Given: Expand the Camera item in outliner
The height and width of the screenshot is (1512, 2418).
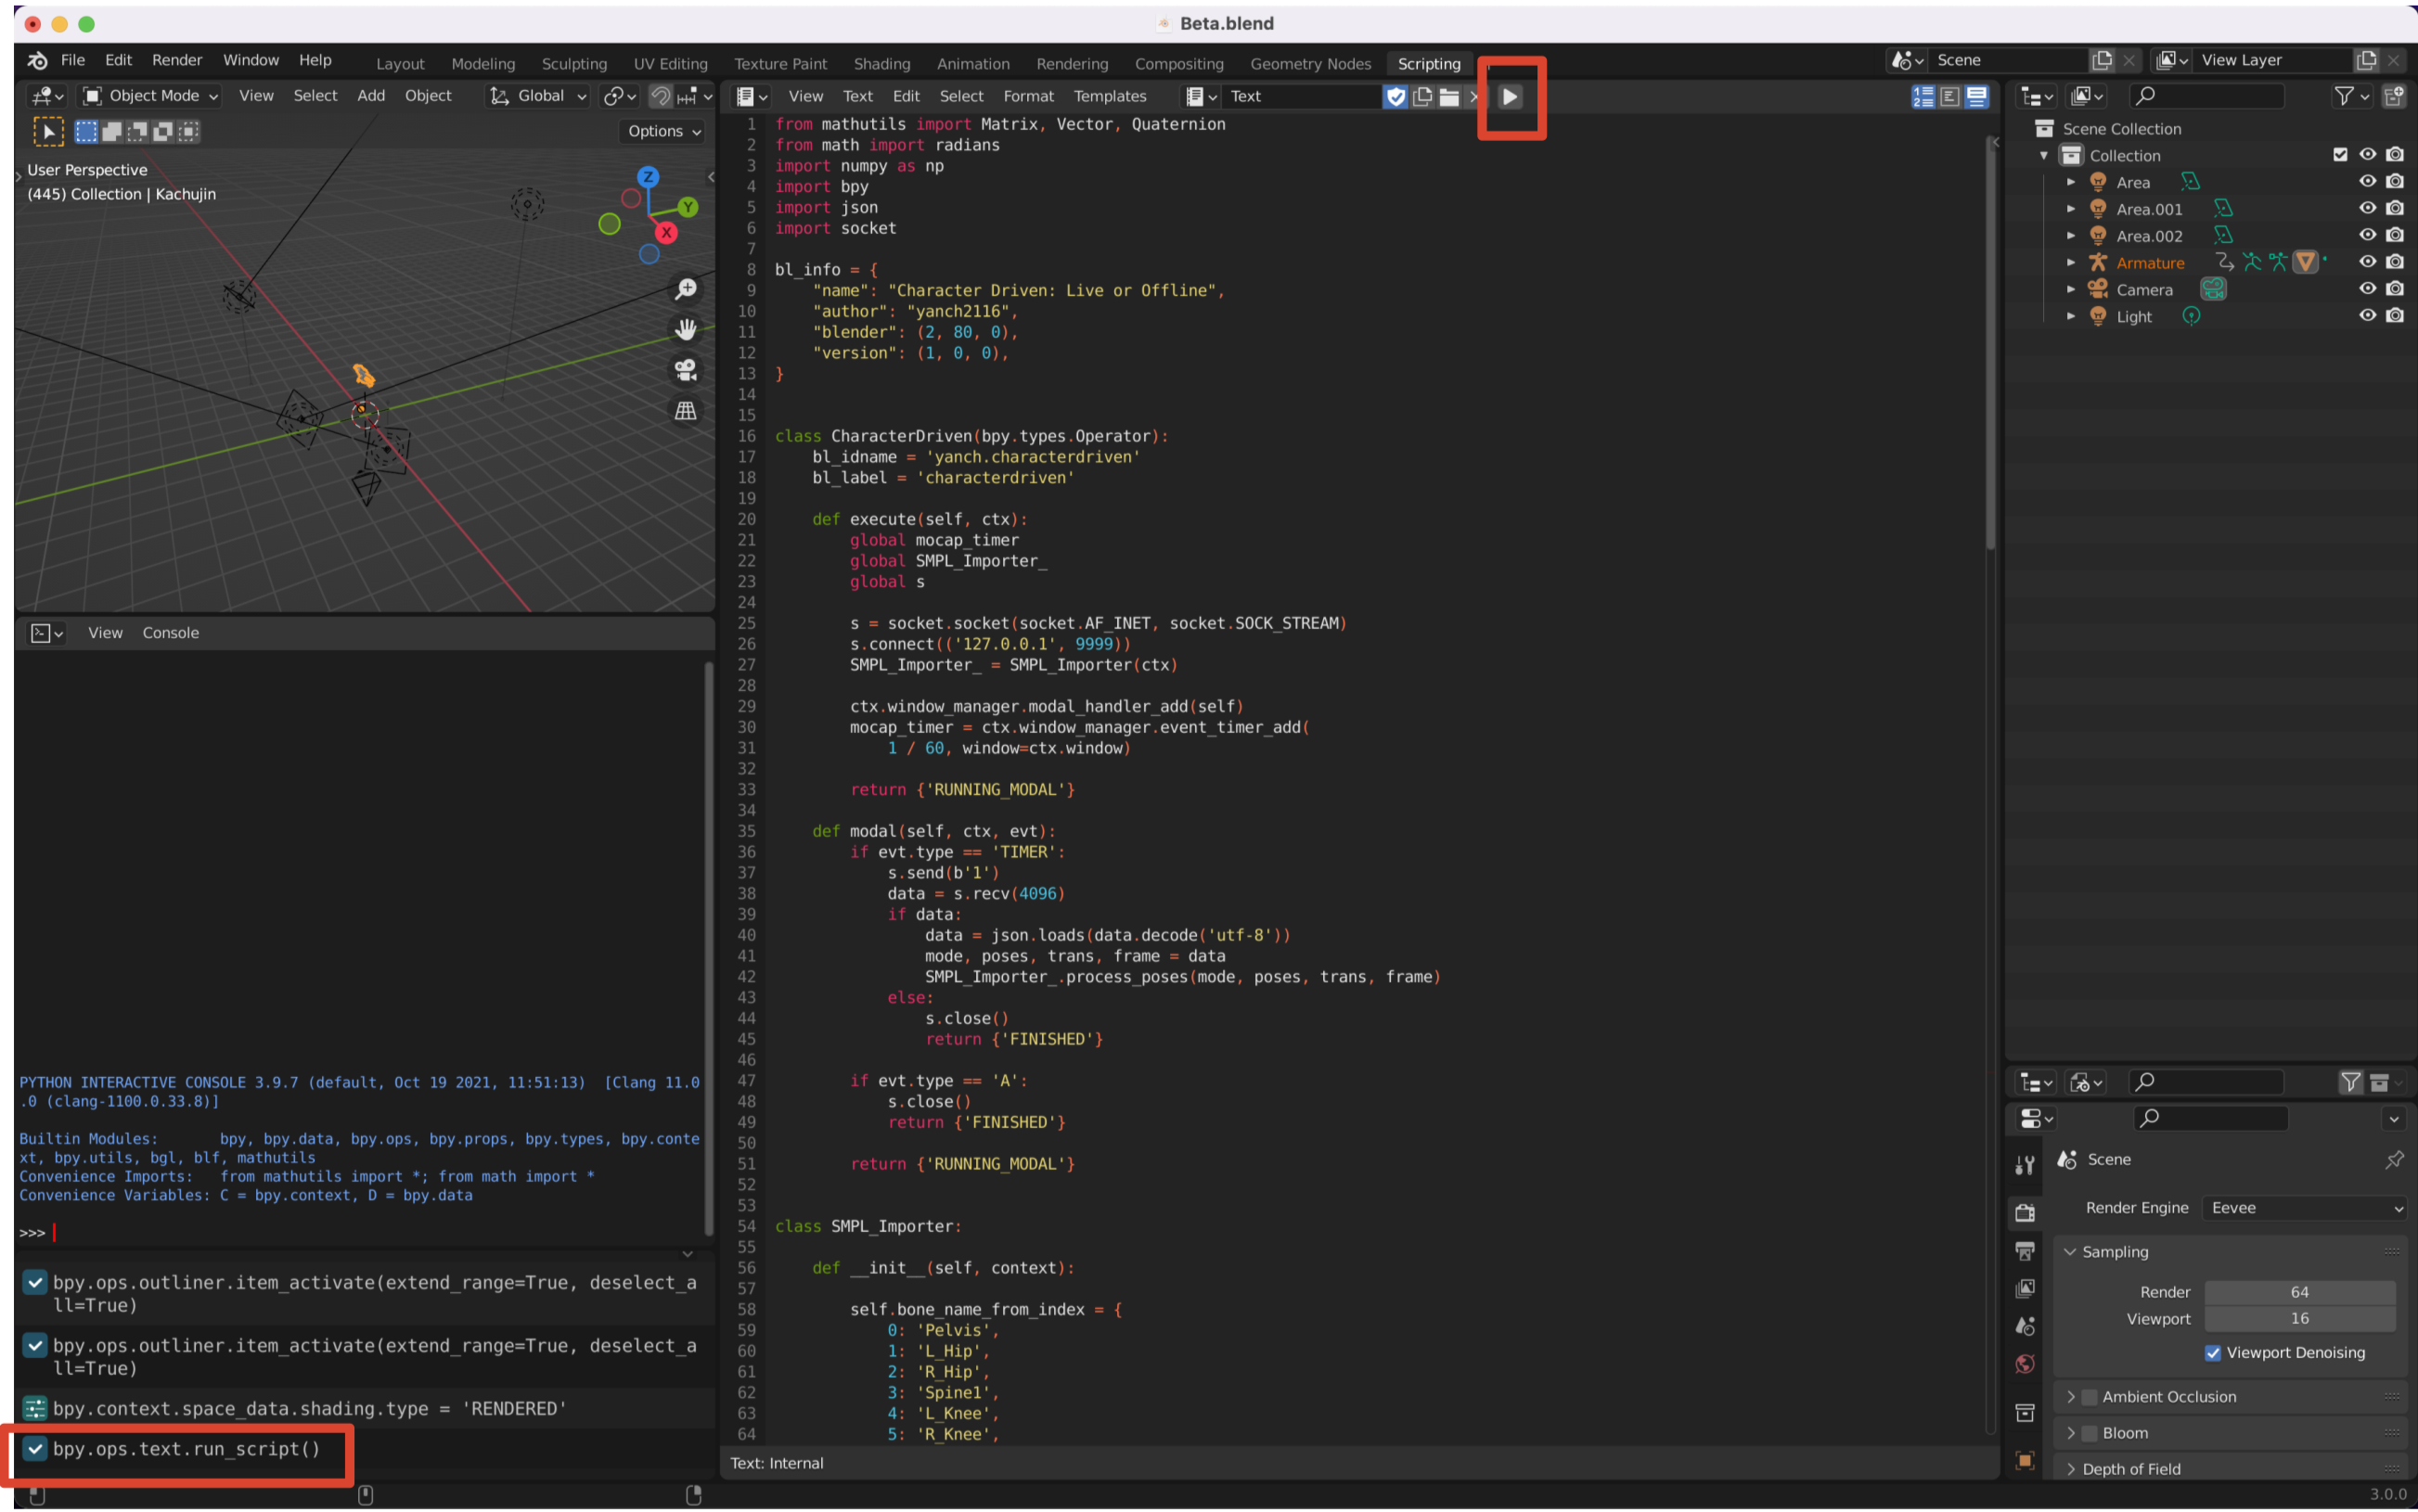Looking at the screenshot, I should (2071, 289).
